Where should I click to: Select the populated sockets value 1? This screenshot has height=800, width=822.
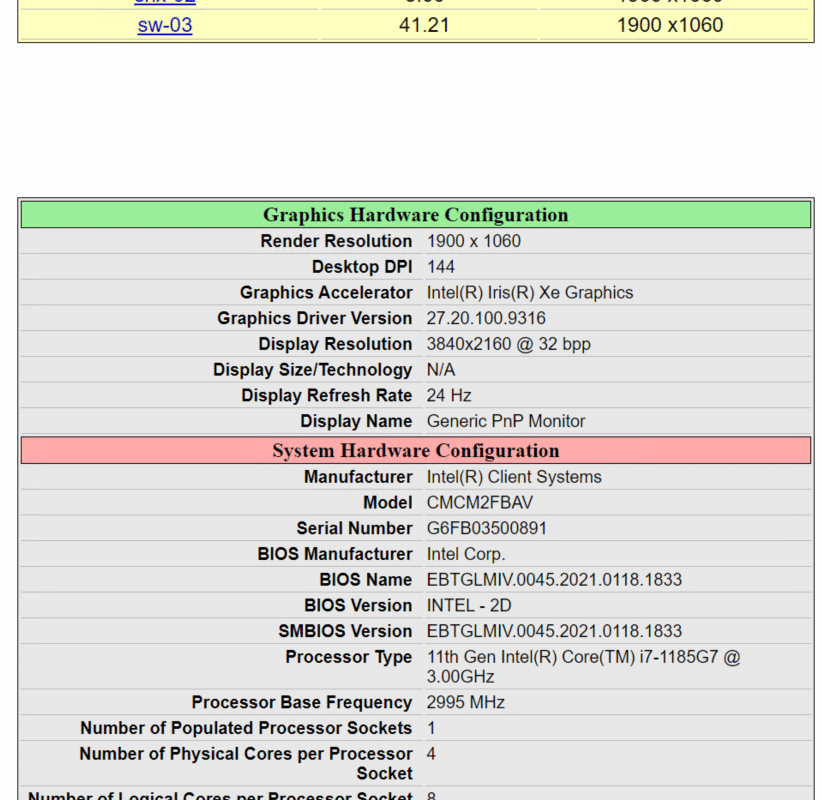coord(431,728)
